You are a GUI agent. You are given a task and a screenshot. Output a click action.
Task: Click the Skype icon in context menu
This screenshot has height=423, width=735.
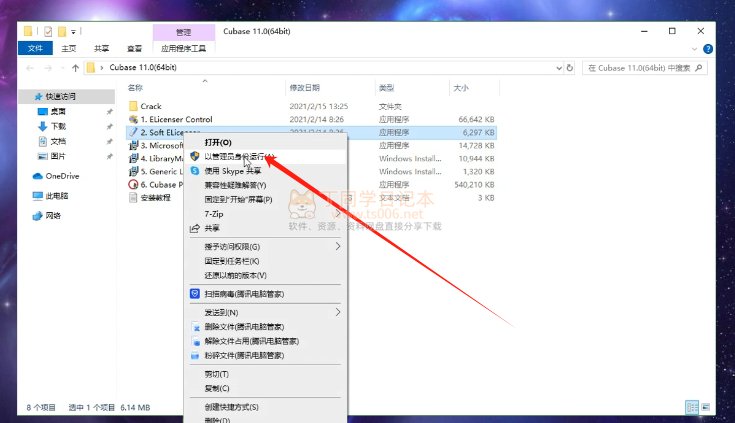pyautogui.click(x=195, y=171)
